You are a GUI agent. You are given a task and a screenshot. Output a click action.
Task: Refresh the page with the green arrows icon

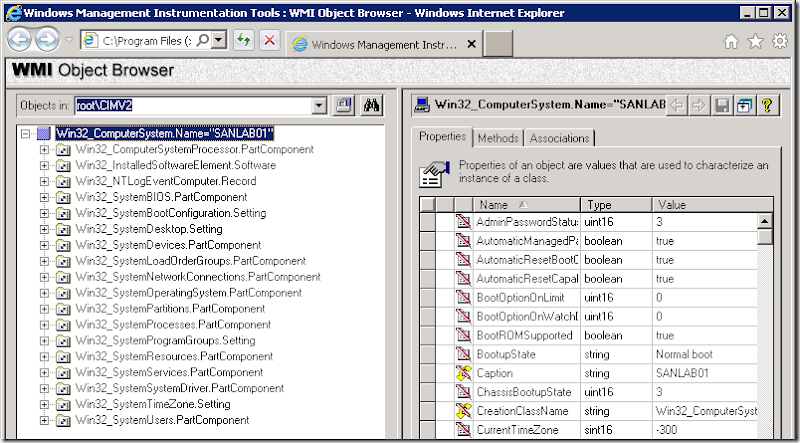coord(244,40)
